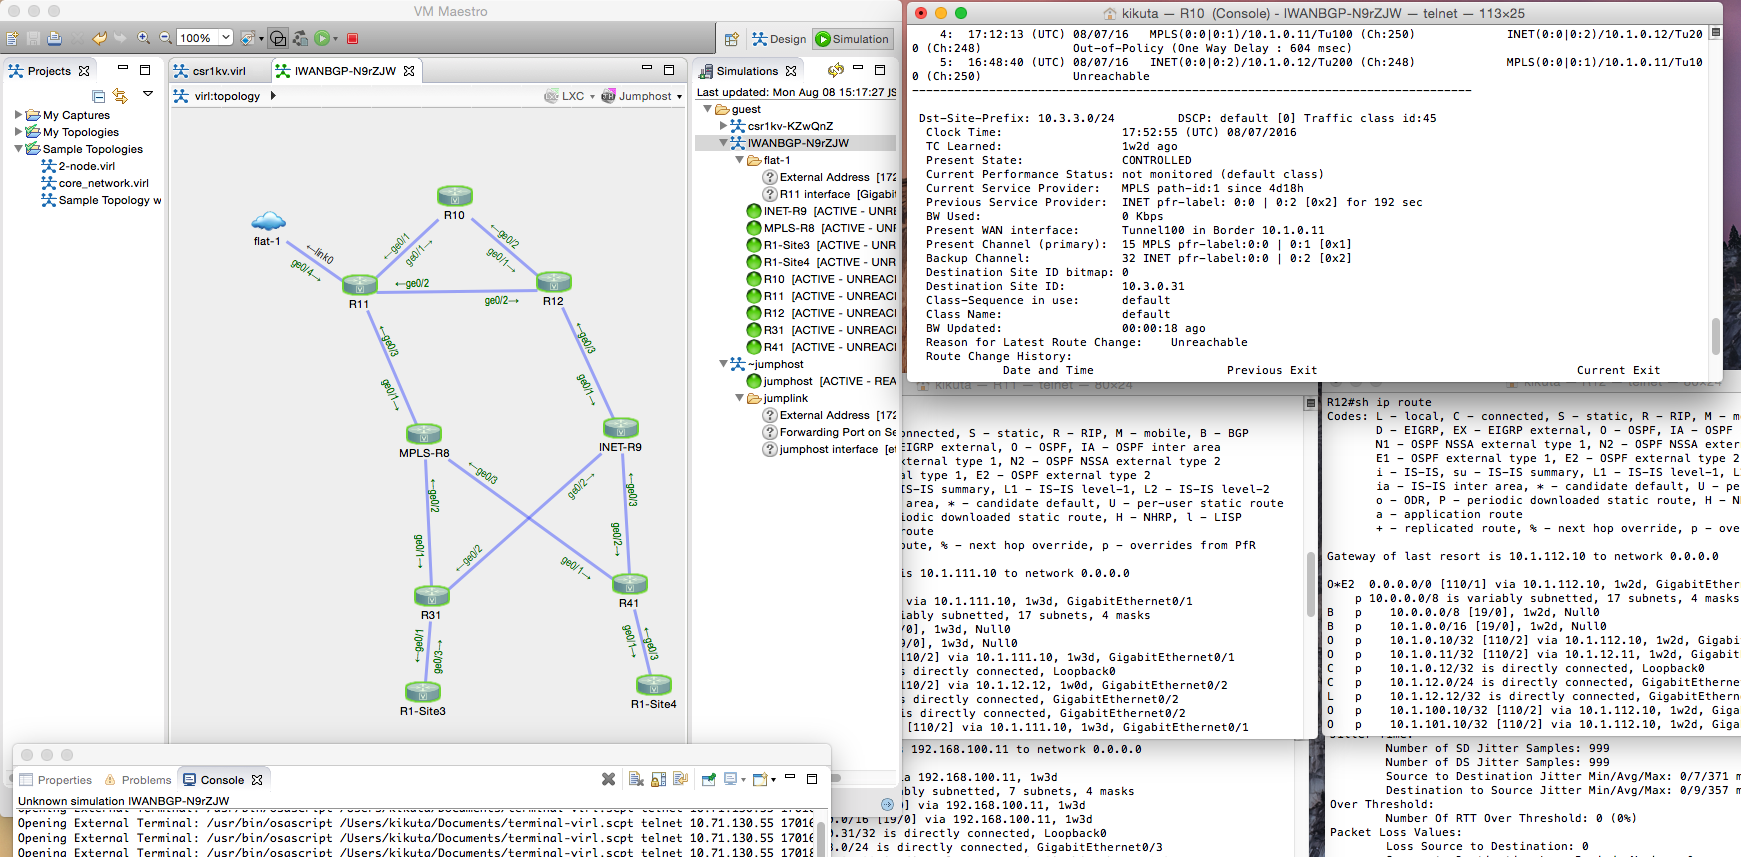This screenshot has width=1741, height=857.
Task: Open the zoom percentage dropdown
Action: tap(226, 38)
